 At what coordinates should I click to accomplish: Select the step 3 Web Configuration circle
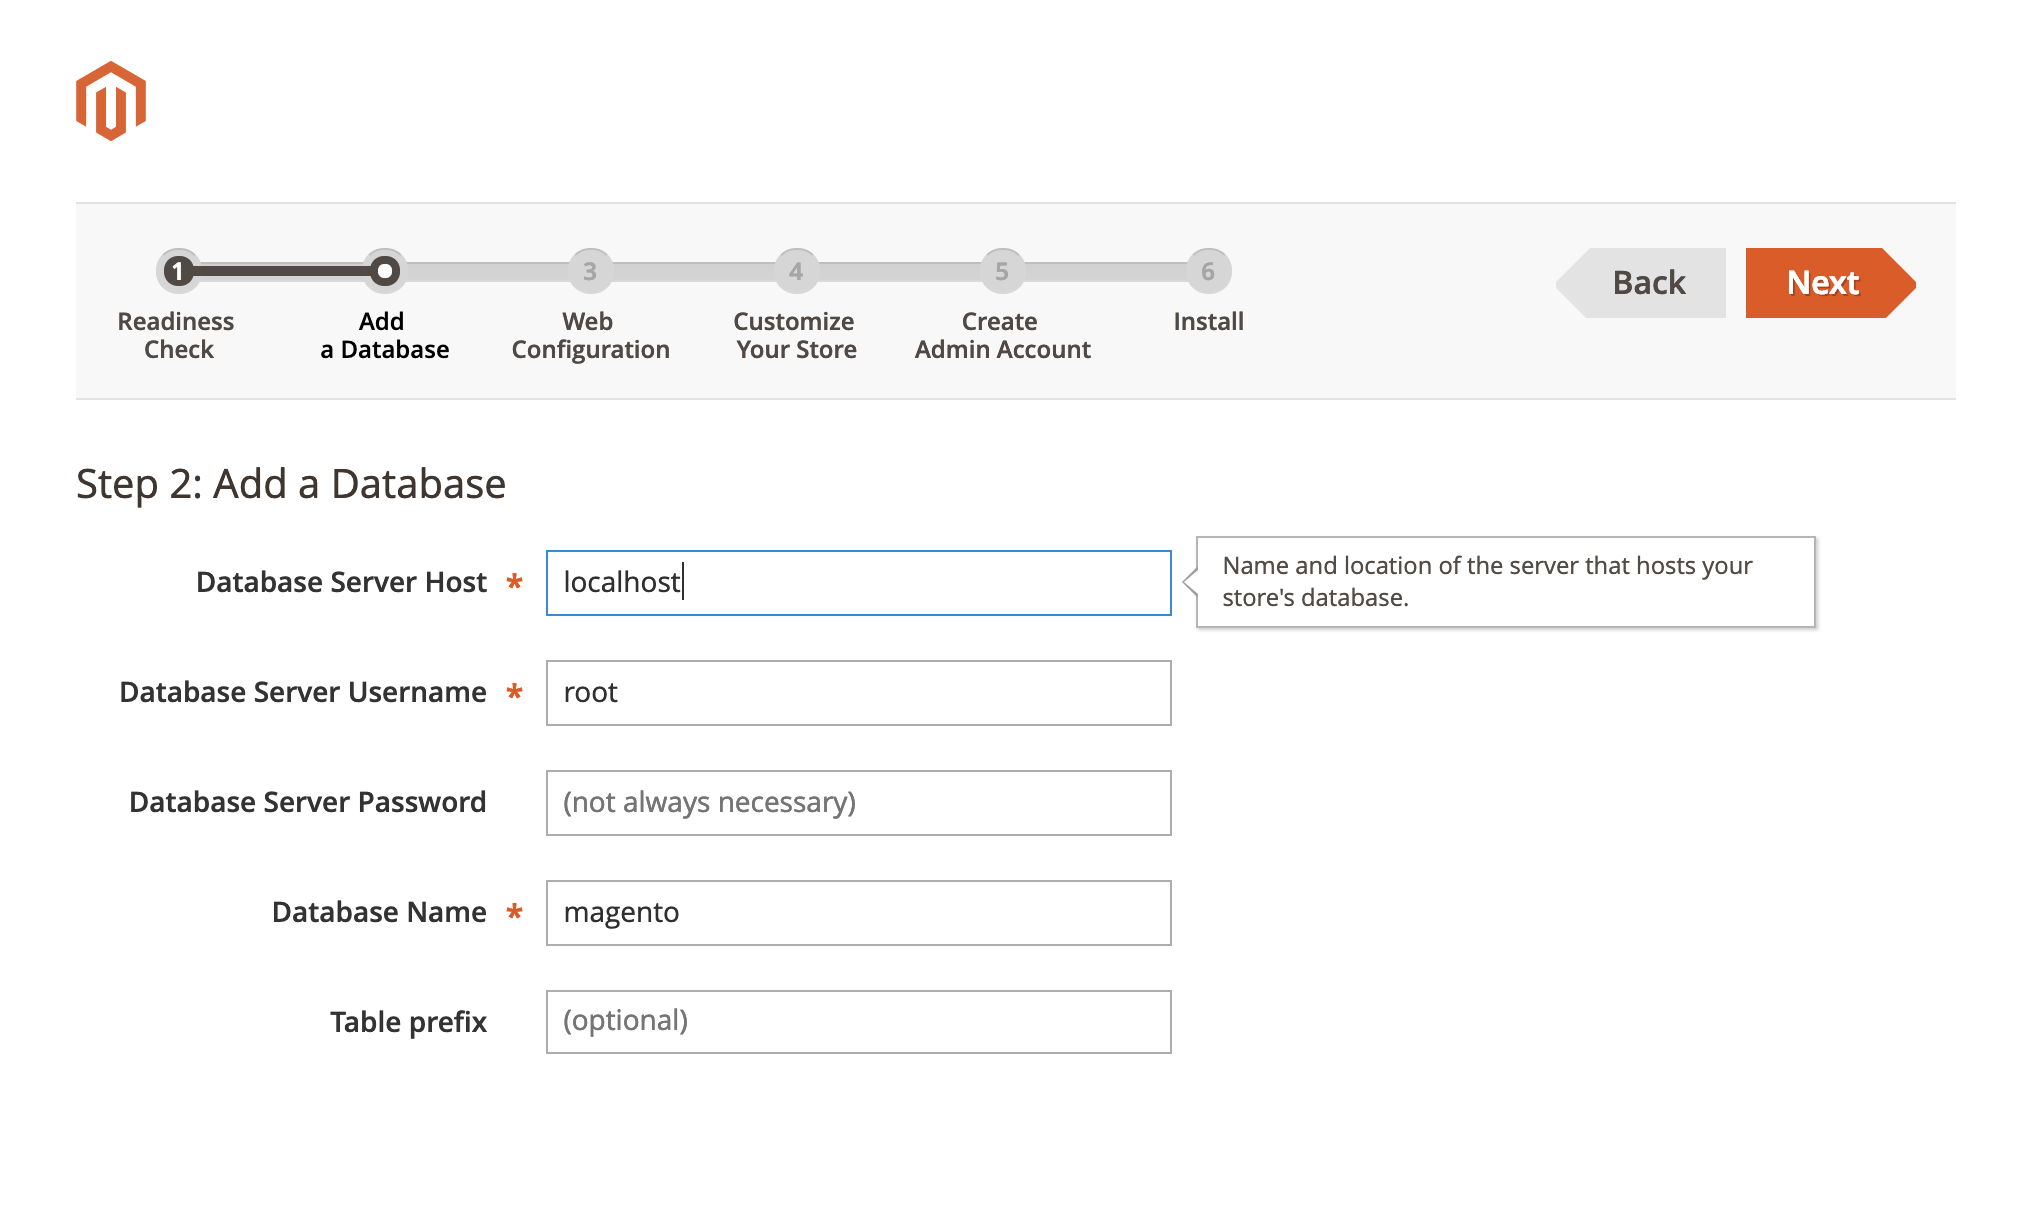coord(590,270)
